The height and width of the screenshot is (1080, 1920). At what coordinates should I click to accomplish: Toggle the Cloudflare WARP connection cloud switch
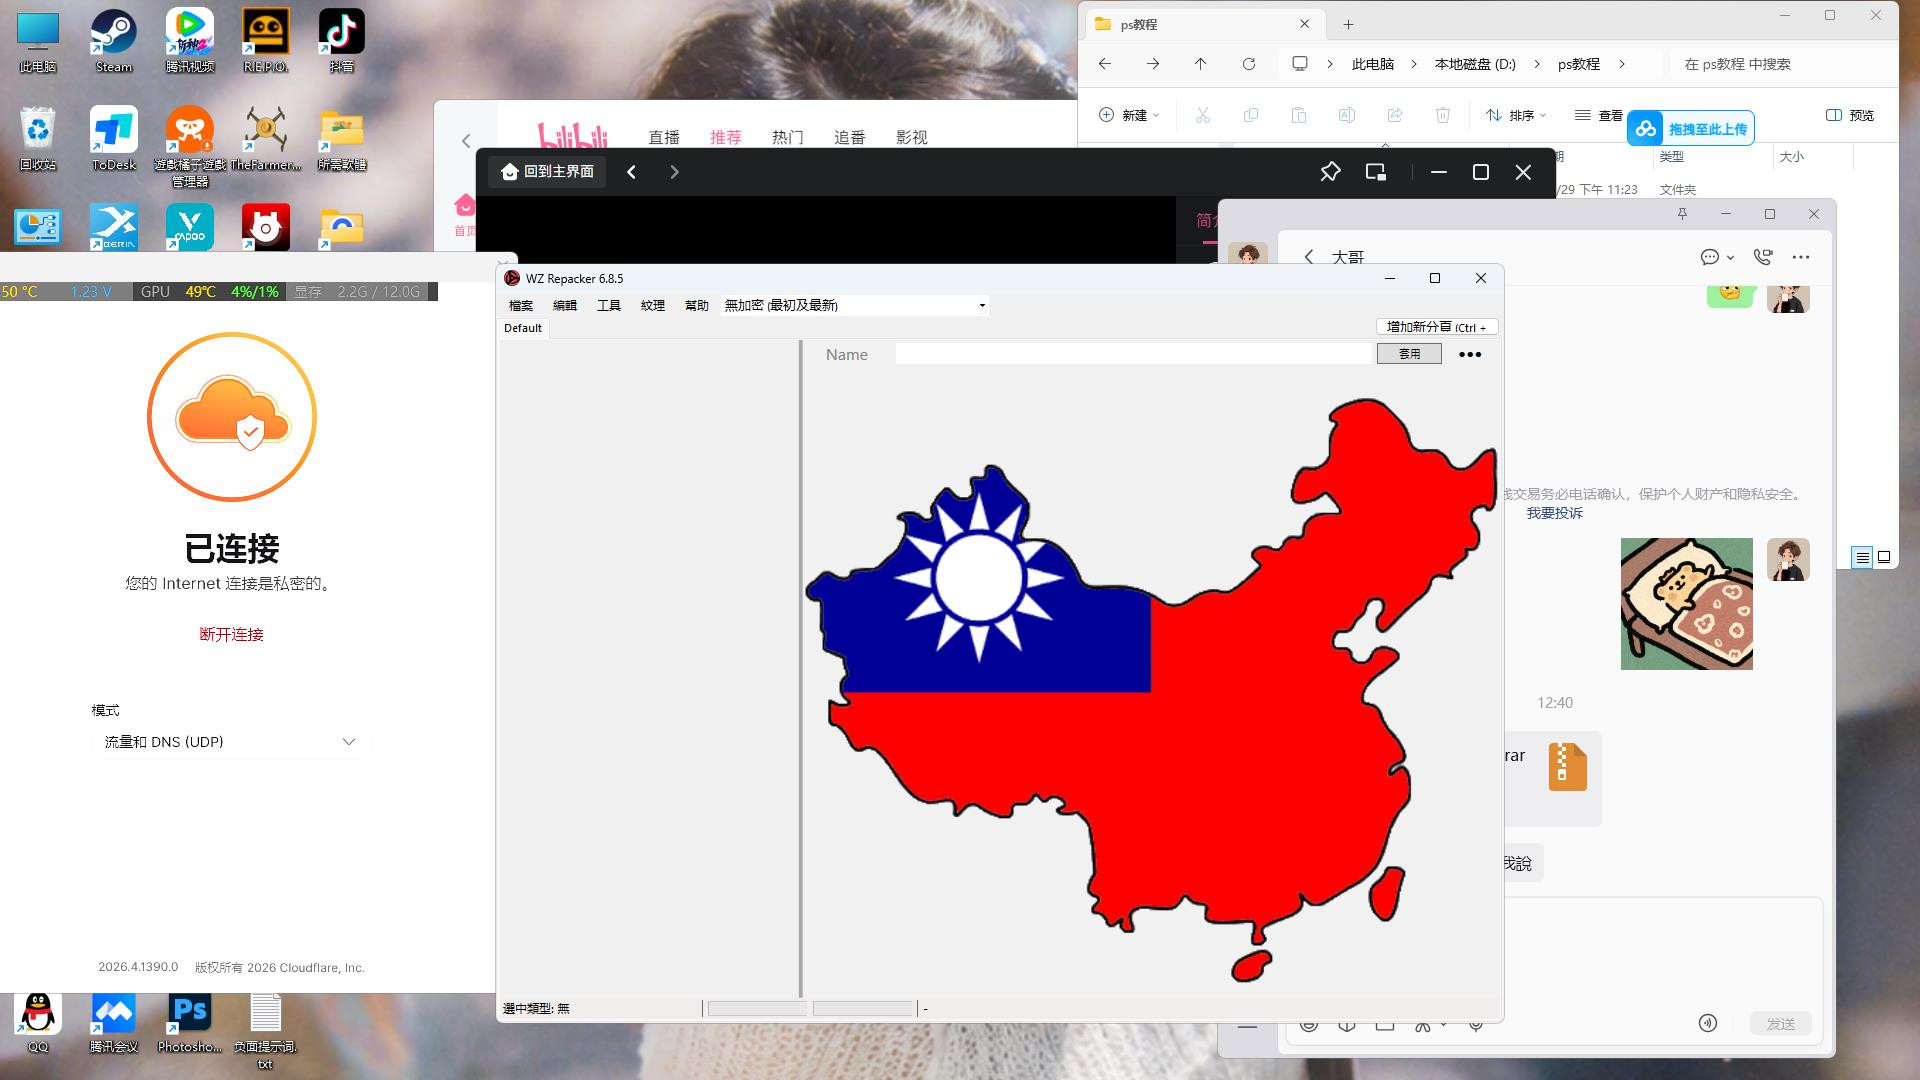pyautogui.click(x=232, y=417)
